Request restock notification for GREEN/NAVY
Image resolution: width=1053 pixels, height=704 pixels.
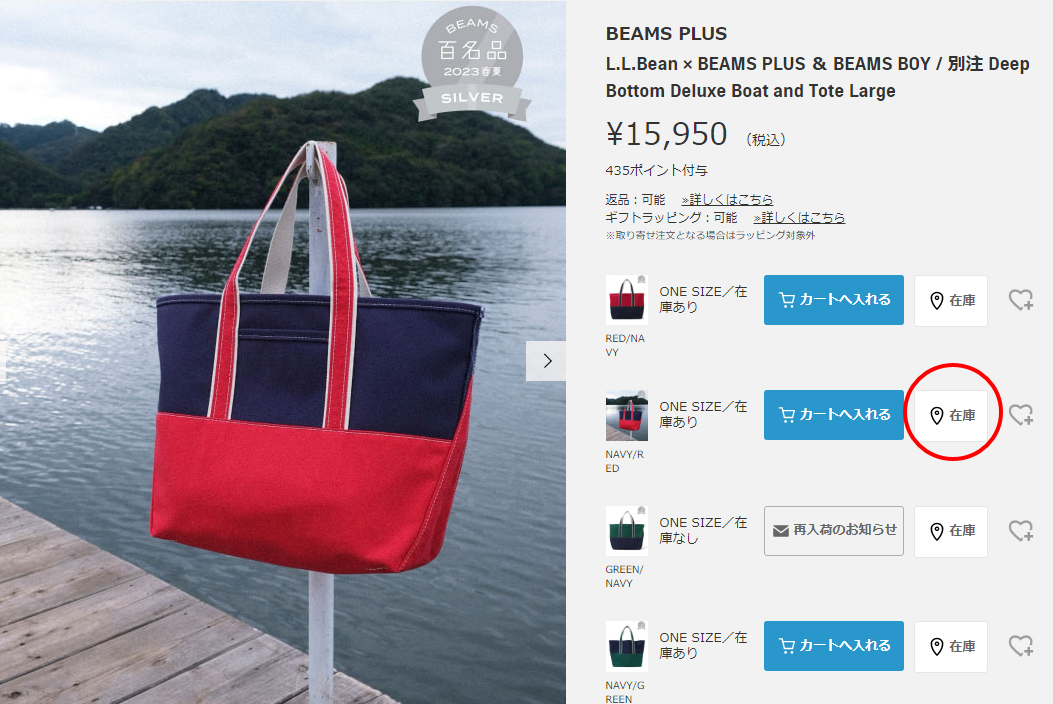pos(833,531)
